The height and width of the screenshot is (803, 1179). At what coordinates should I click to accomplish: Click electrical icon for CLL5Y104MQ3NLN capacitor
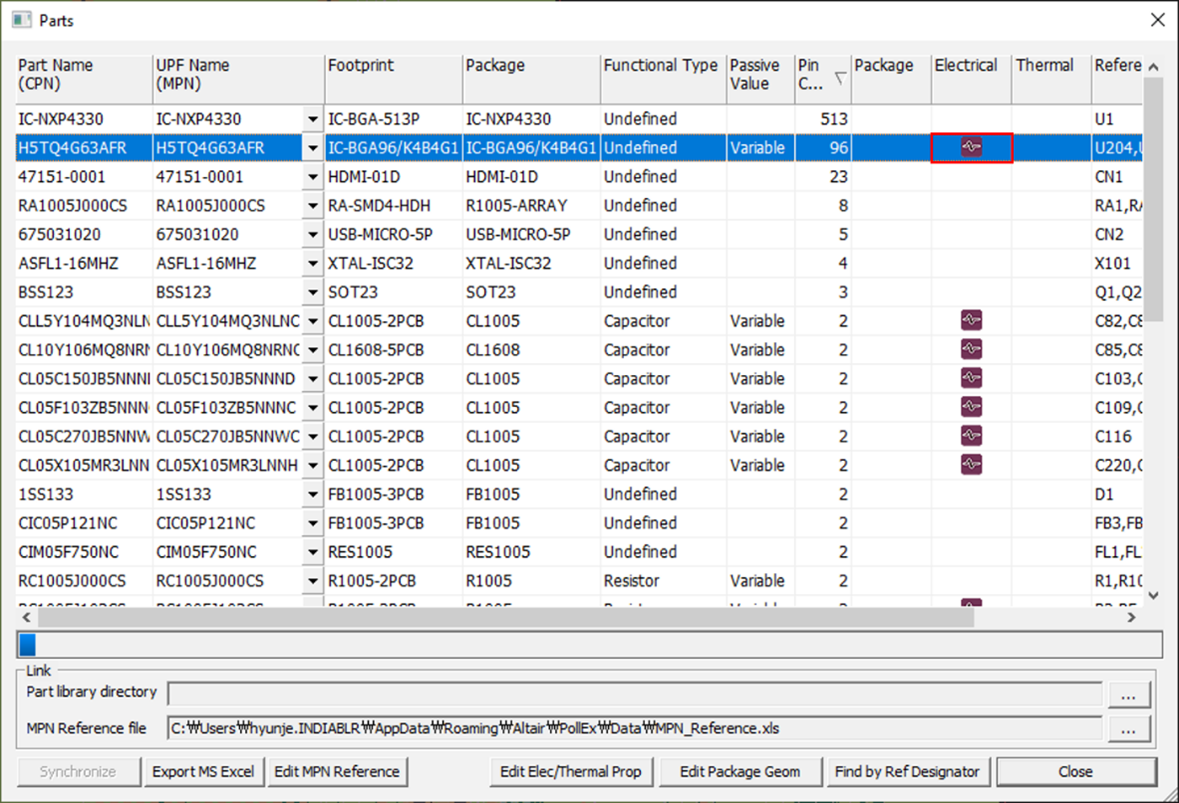tap(971, 321)
